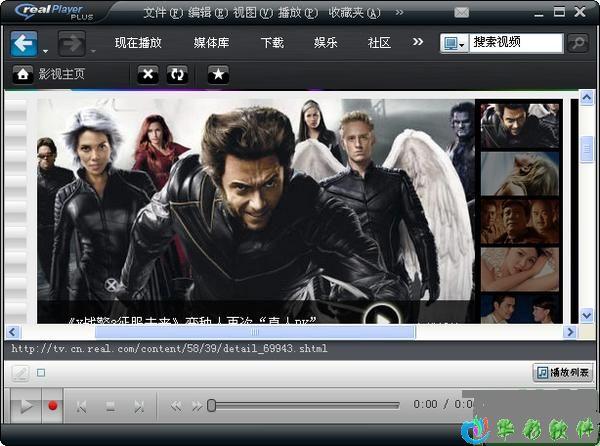This screenshot has width=600, height=446.
Task: Select the thumbnail with three men
Action: pyautogui.click(x=519, y=221)
